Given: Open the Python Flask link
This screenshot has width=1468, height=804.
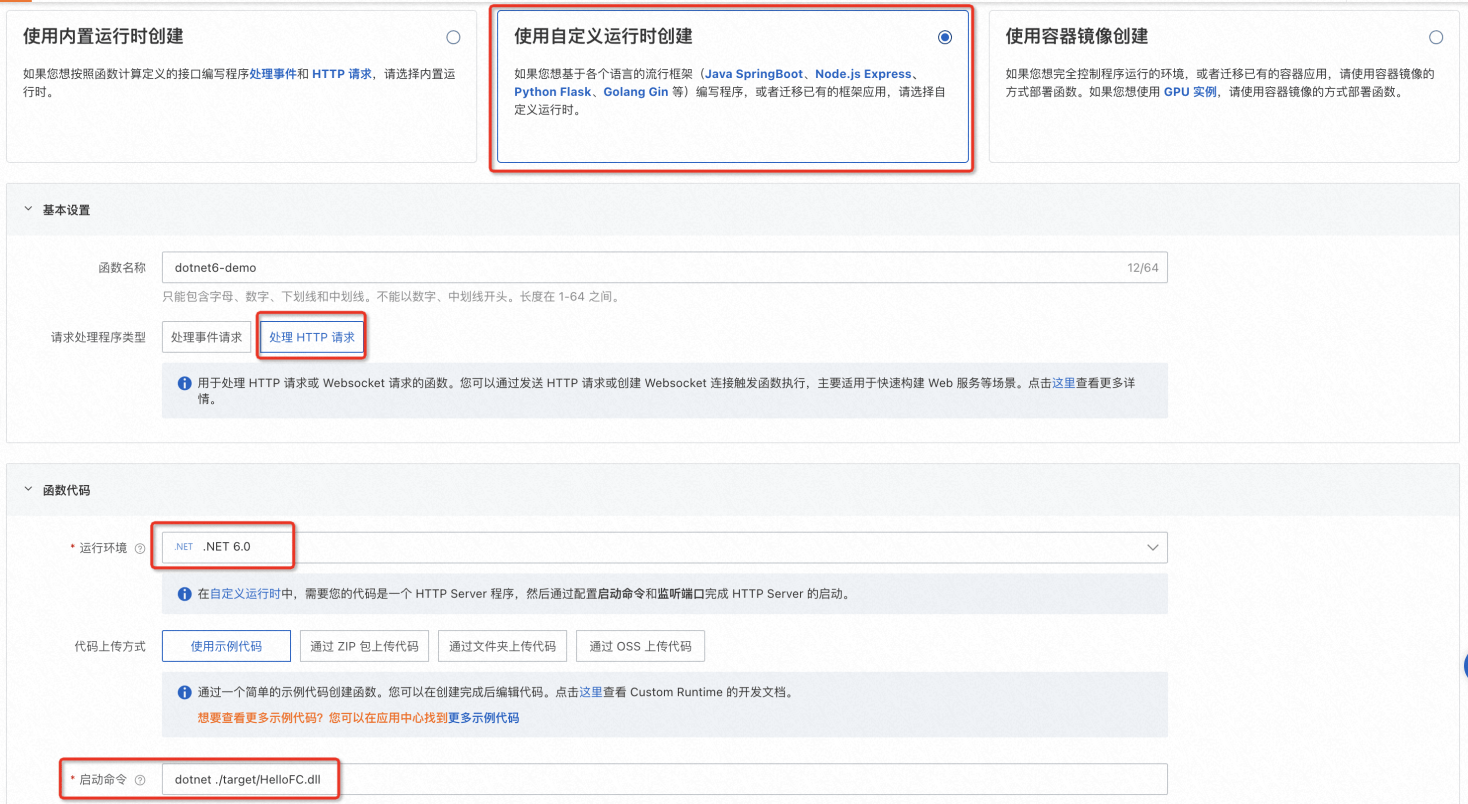Looking at the screenshot, I should point(553,92).
